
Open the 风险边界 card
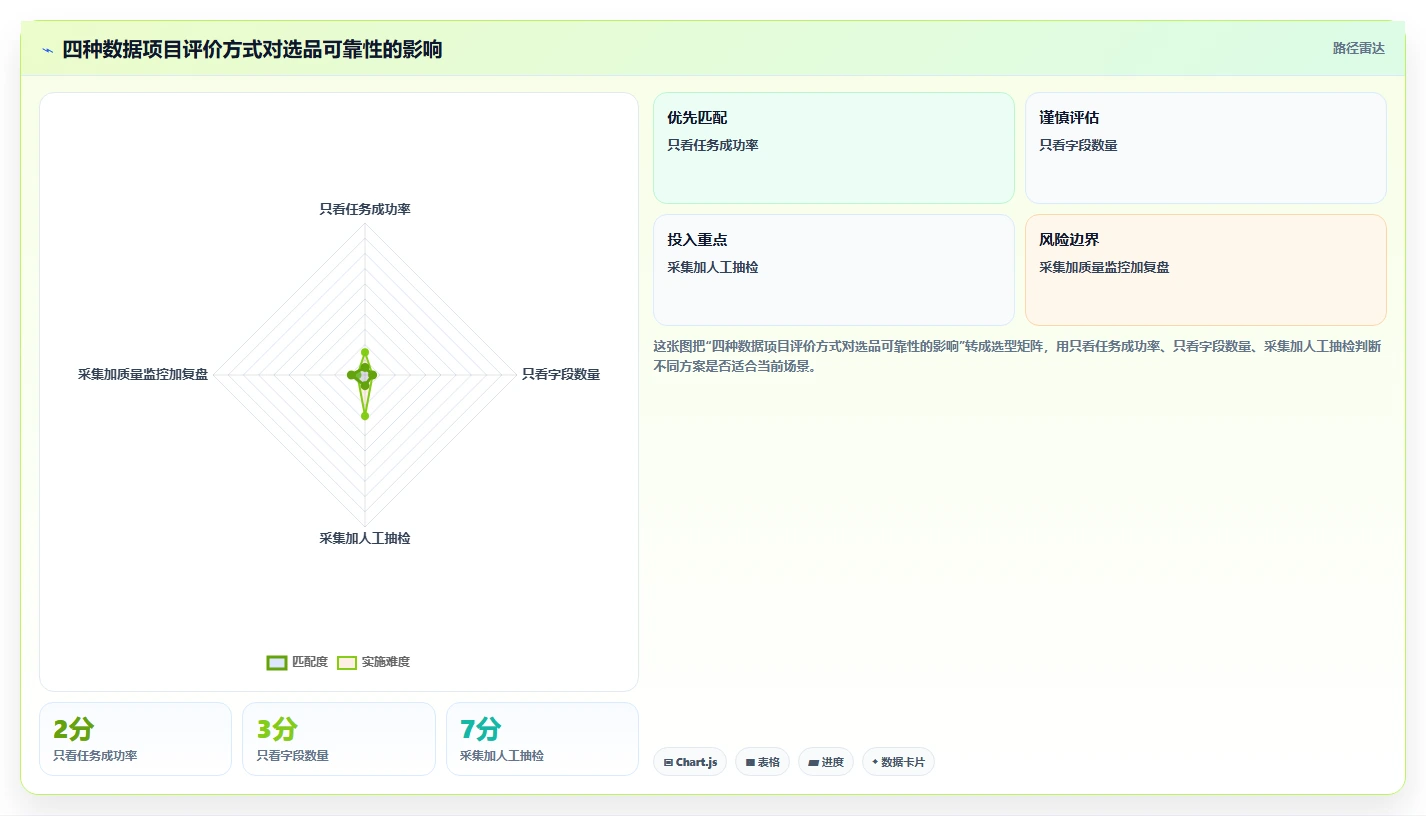(x=1206, y=270)
